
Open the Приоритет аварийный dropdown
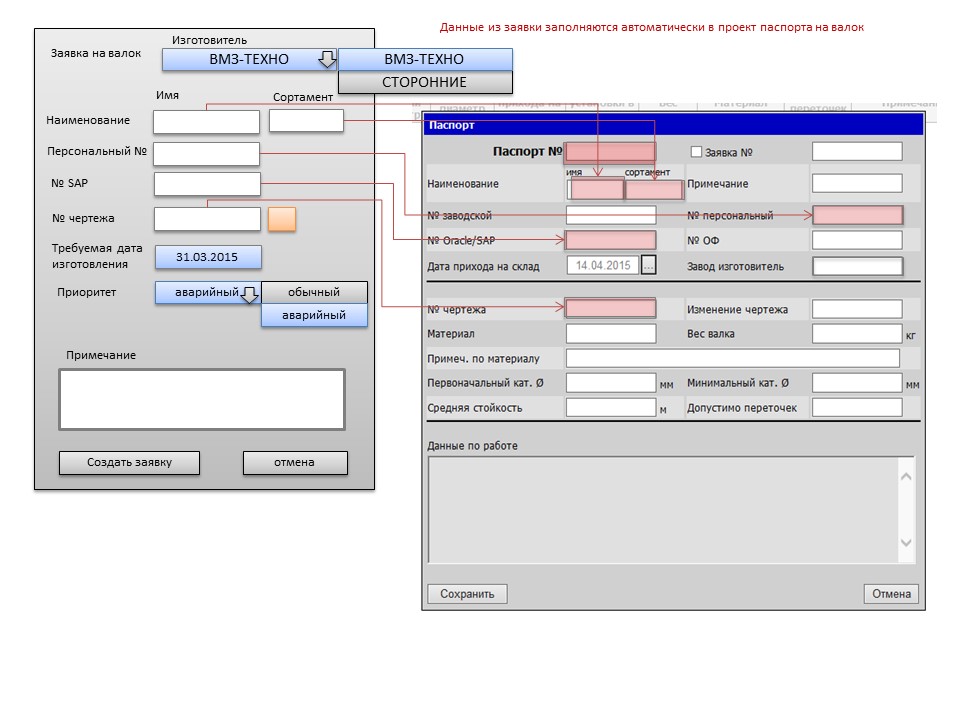click(208, 292)
